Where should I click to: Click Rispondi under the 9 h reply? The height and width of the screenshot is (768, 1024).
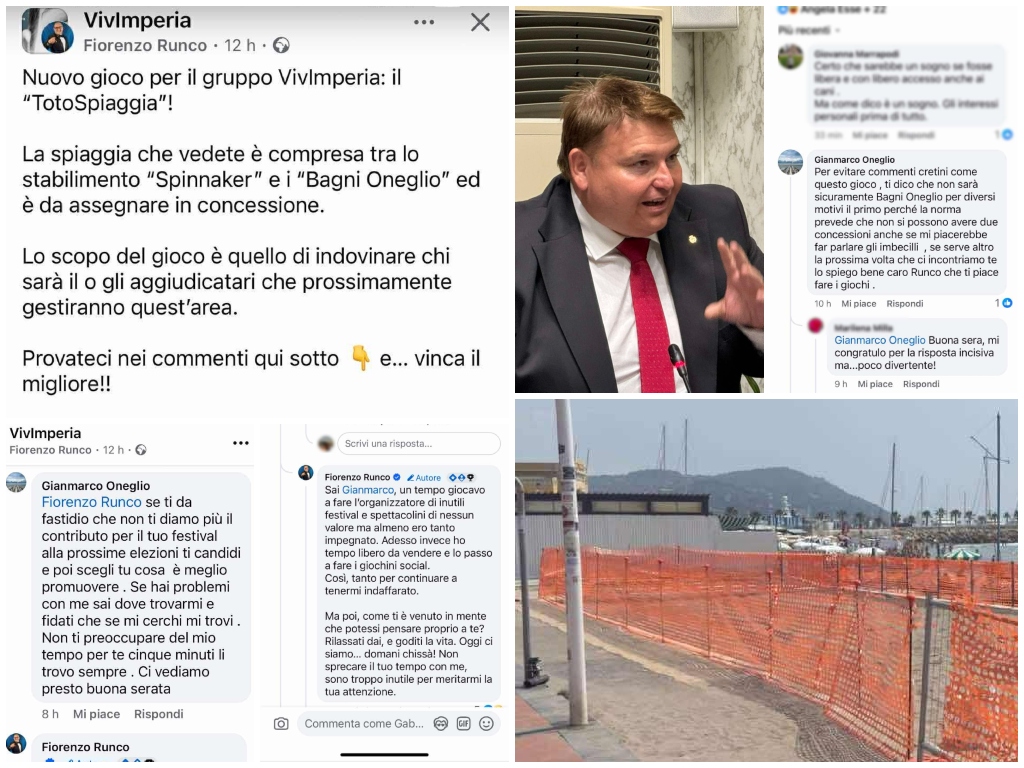click(921, 384)
